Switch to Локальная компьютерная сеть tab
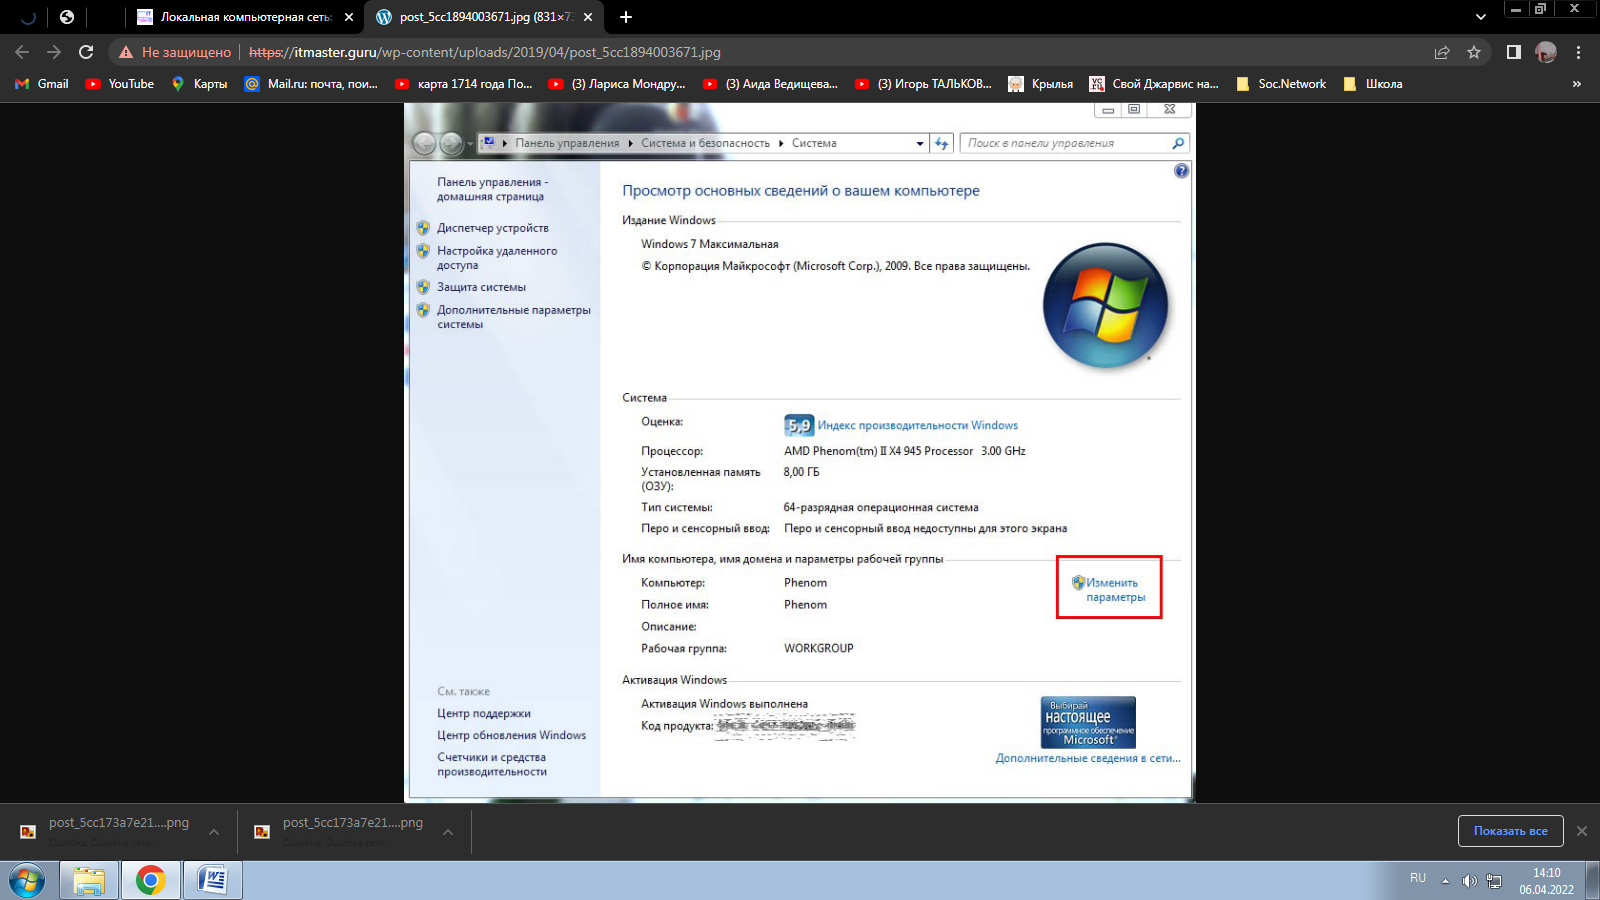The image size is (1600, 900). click(x=245, y=17)
